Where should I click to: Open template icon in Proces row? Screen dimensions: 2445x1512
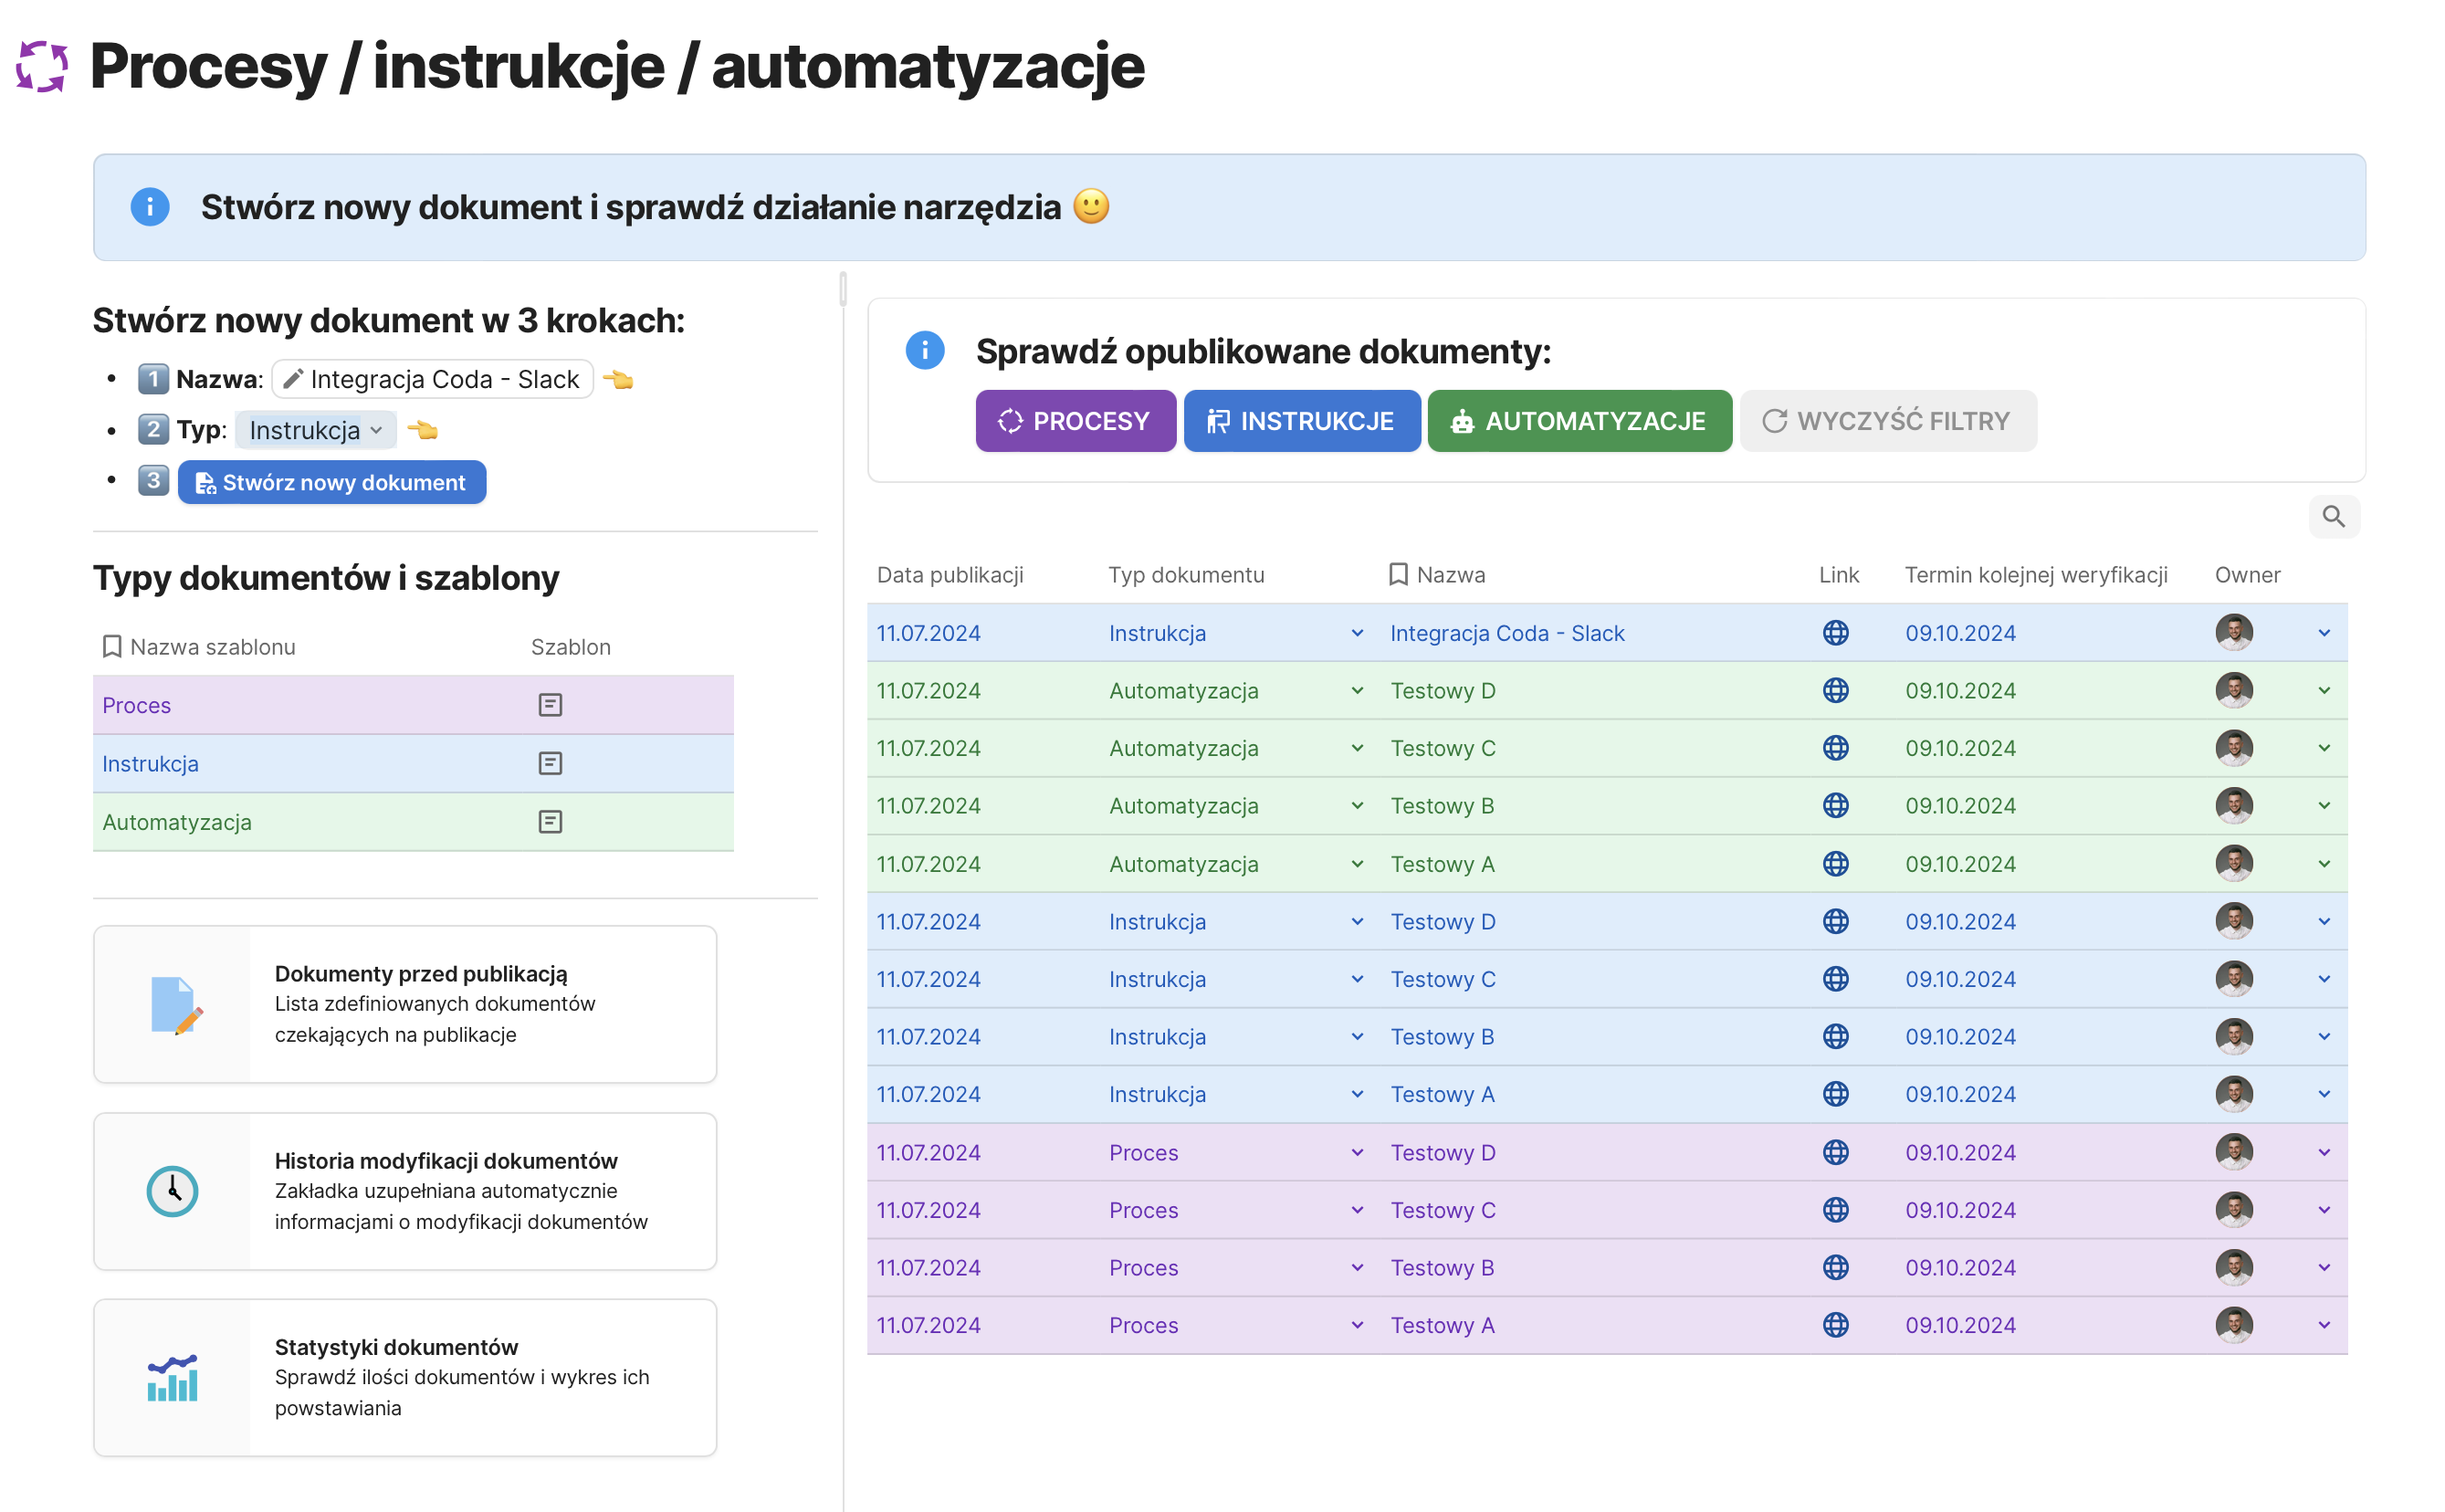[550, 705]
